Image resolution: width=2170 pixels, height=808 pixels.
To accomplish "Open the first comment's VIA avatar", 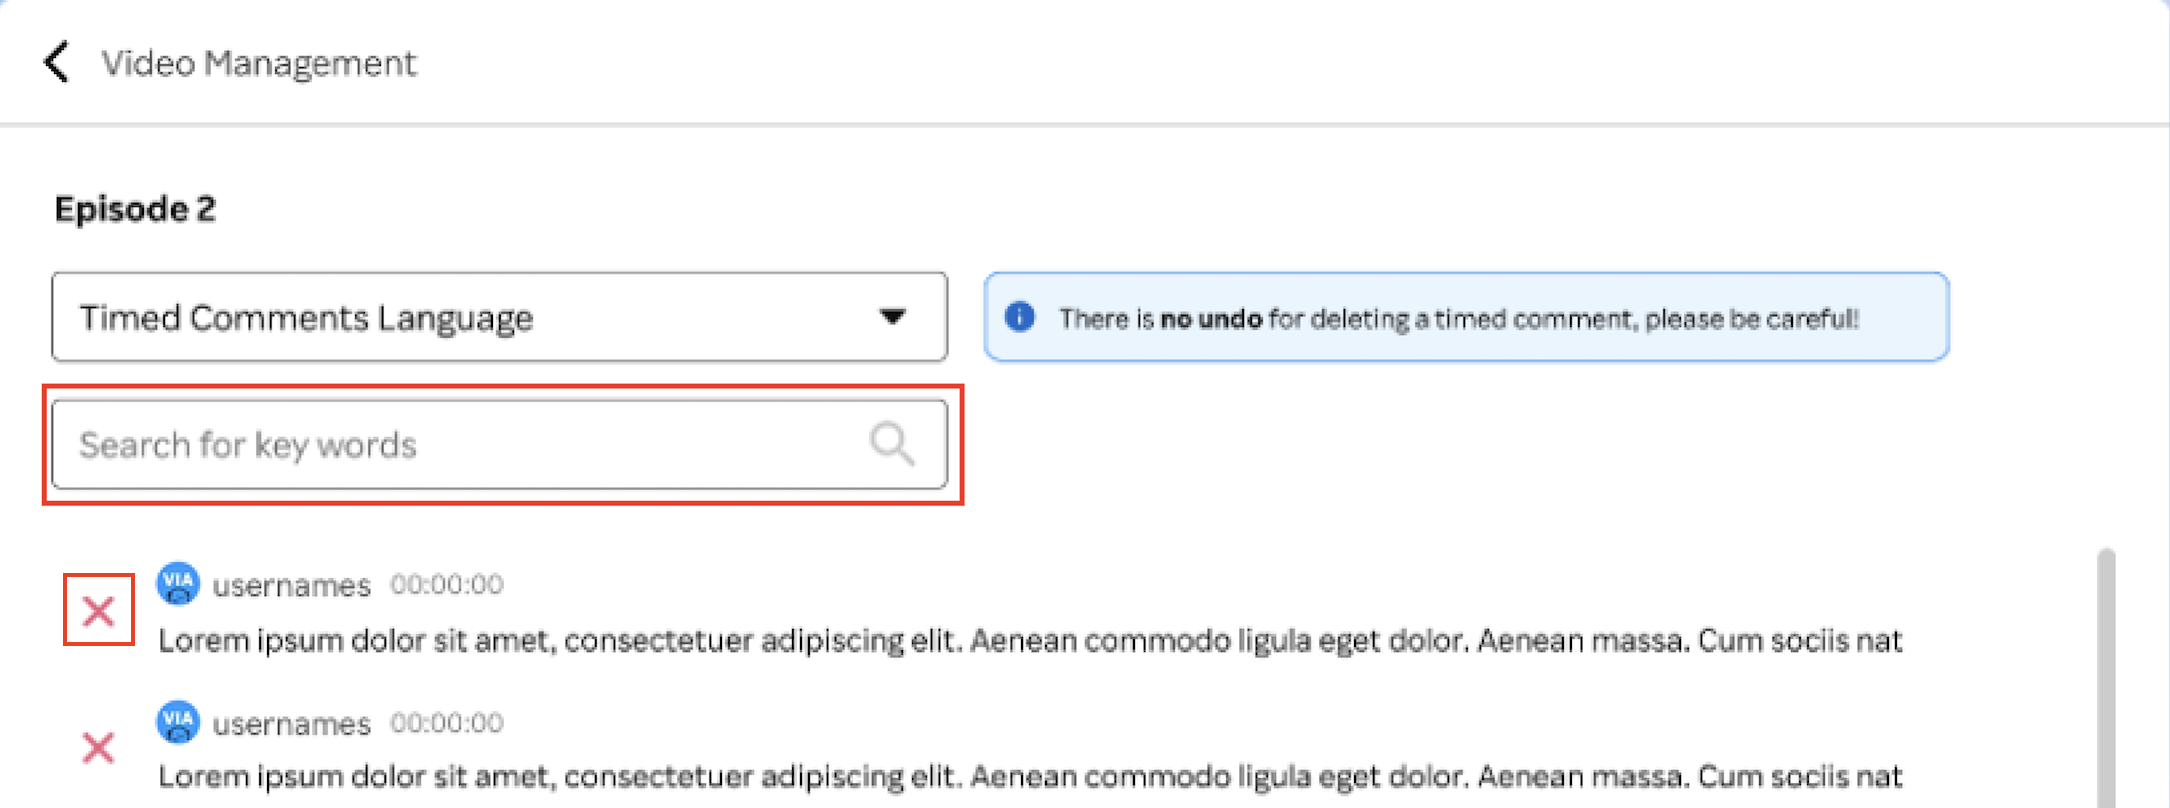I will point(178,583).
